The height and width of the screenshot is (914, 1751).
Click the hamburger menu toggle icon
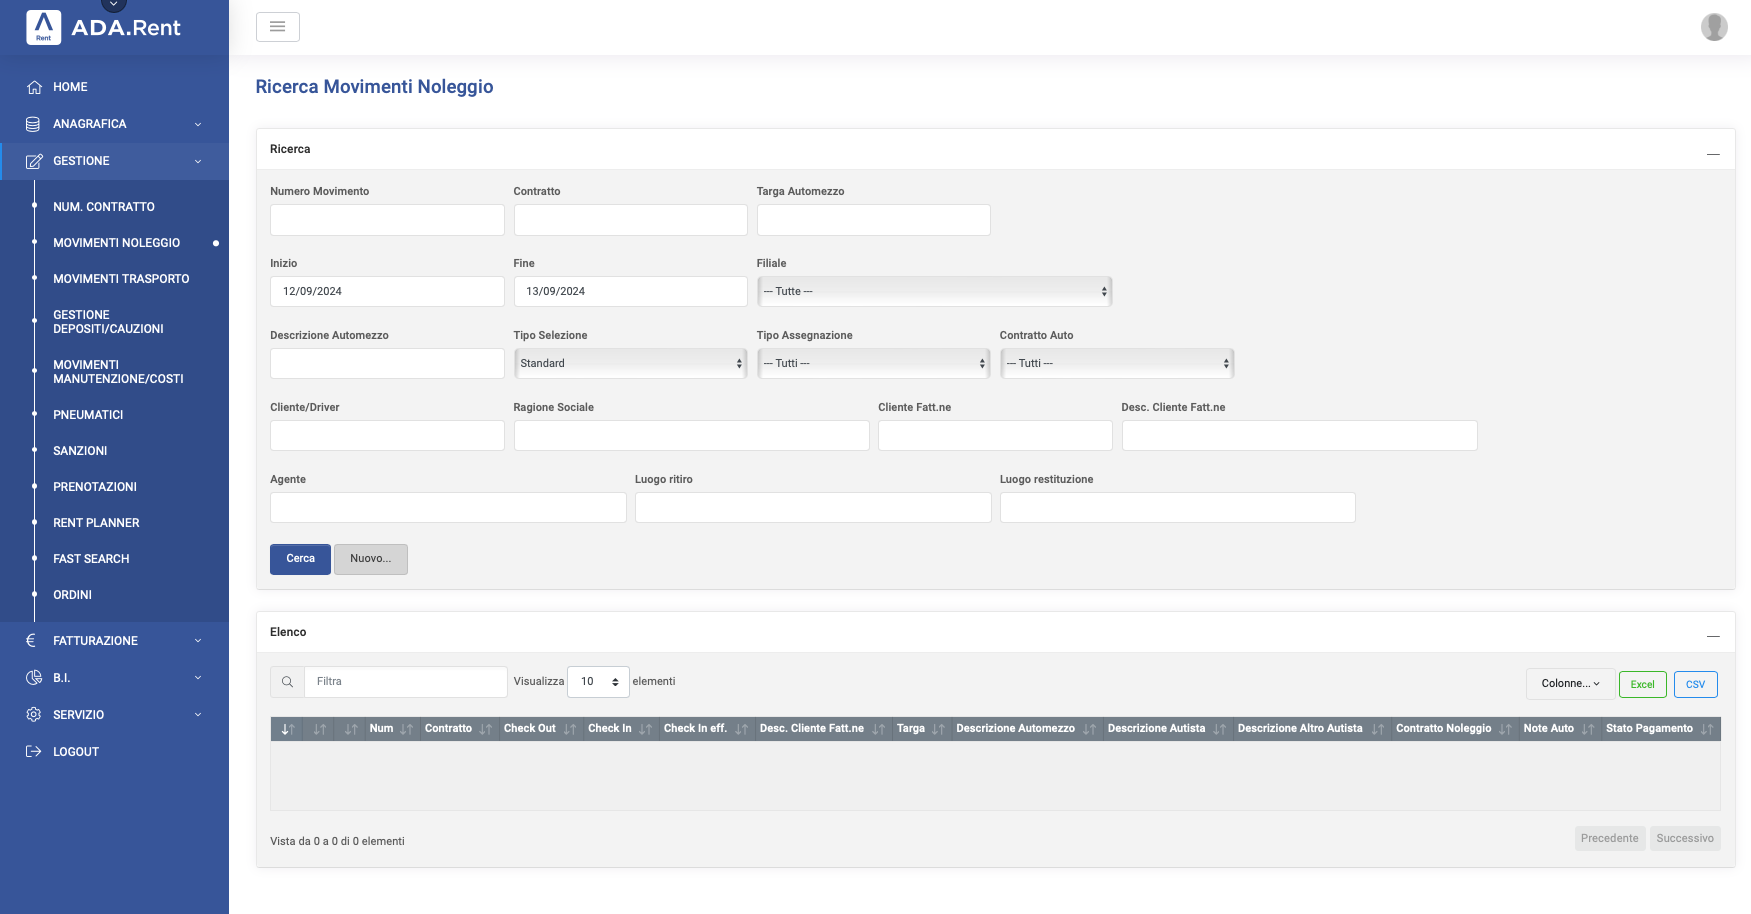click(x=277, y=27)
